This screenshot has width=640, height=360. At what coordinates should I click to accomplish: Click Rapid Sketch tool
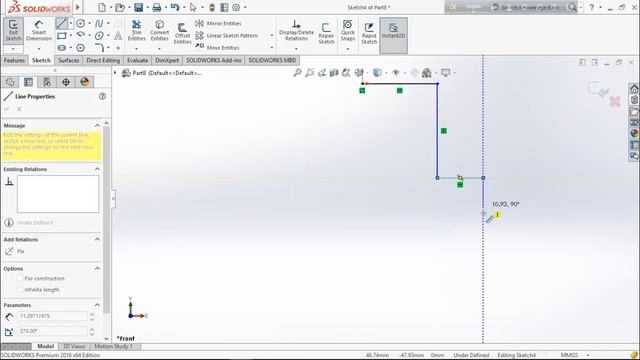(x=369, y=33)
